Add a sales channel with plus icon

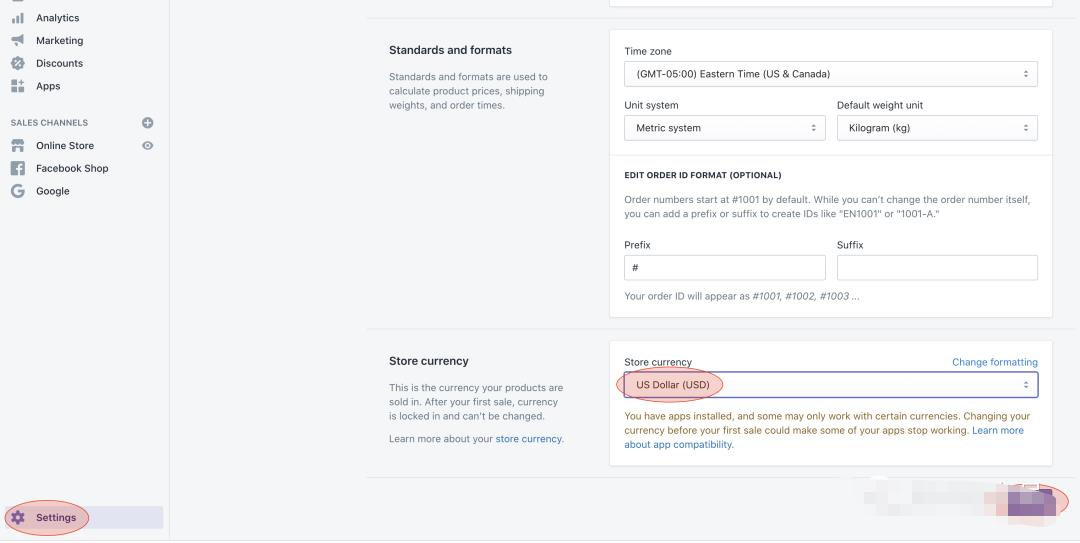point(148,123)
